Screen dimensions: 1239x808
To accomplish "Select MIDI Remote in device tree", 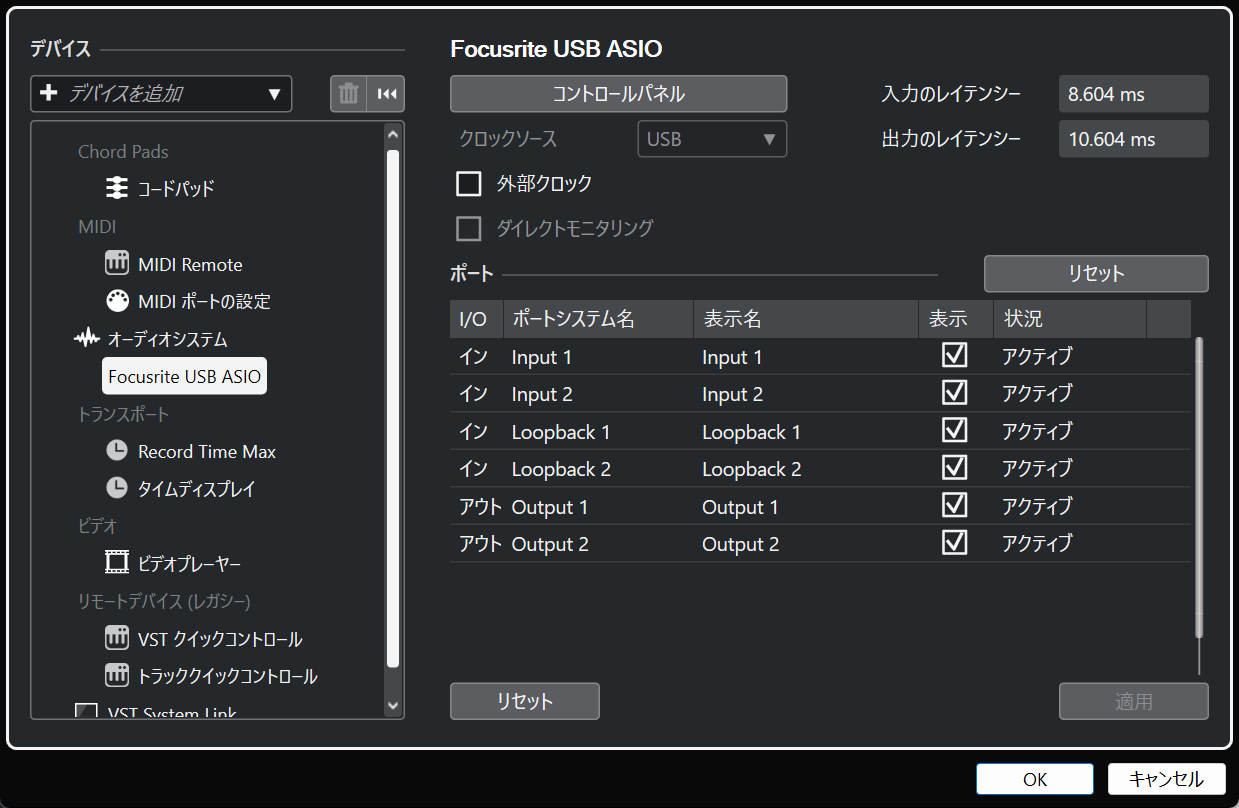I will tap(190, 265).
